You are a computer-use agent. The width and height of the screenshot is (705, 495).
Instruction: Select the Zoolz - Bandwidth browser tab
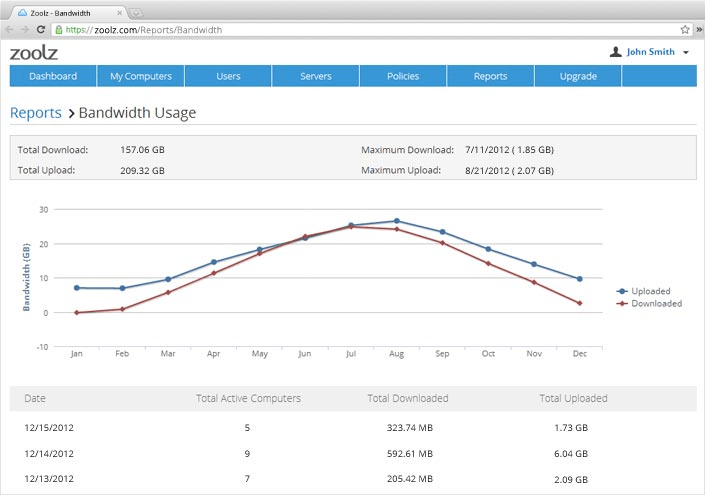[67, 13]
